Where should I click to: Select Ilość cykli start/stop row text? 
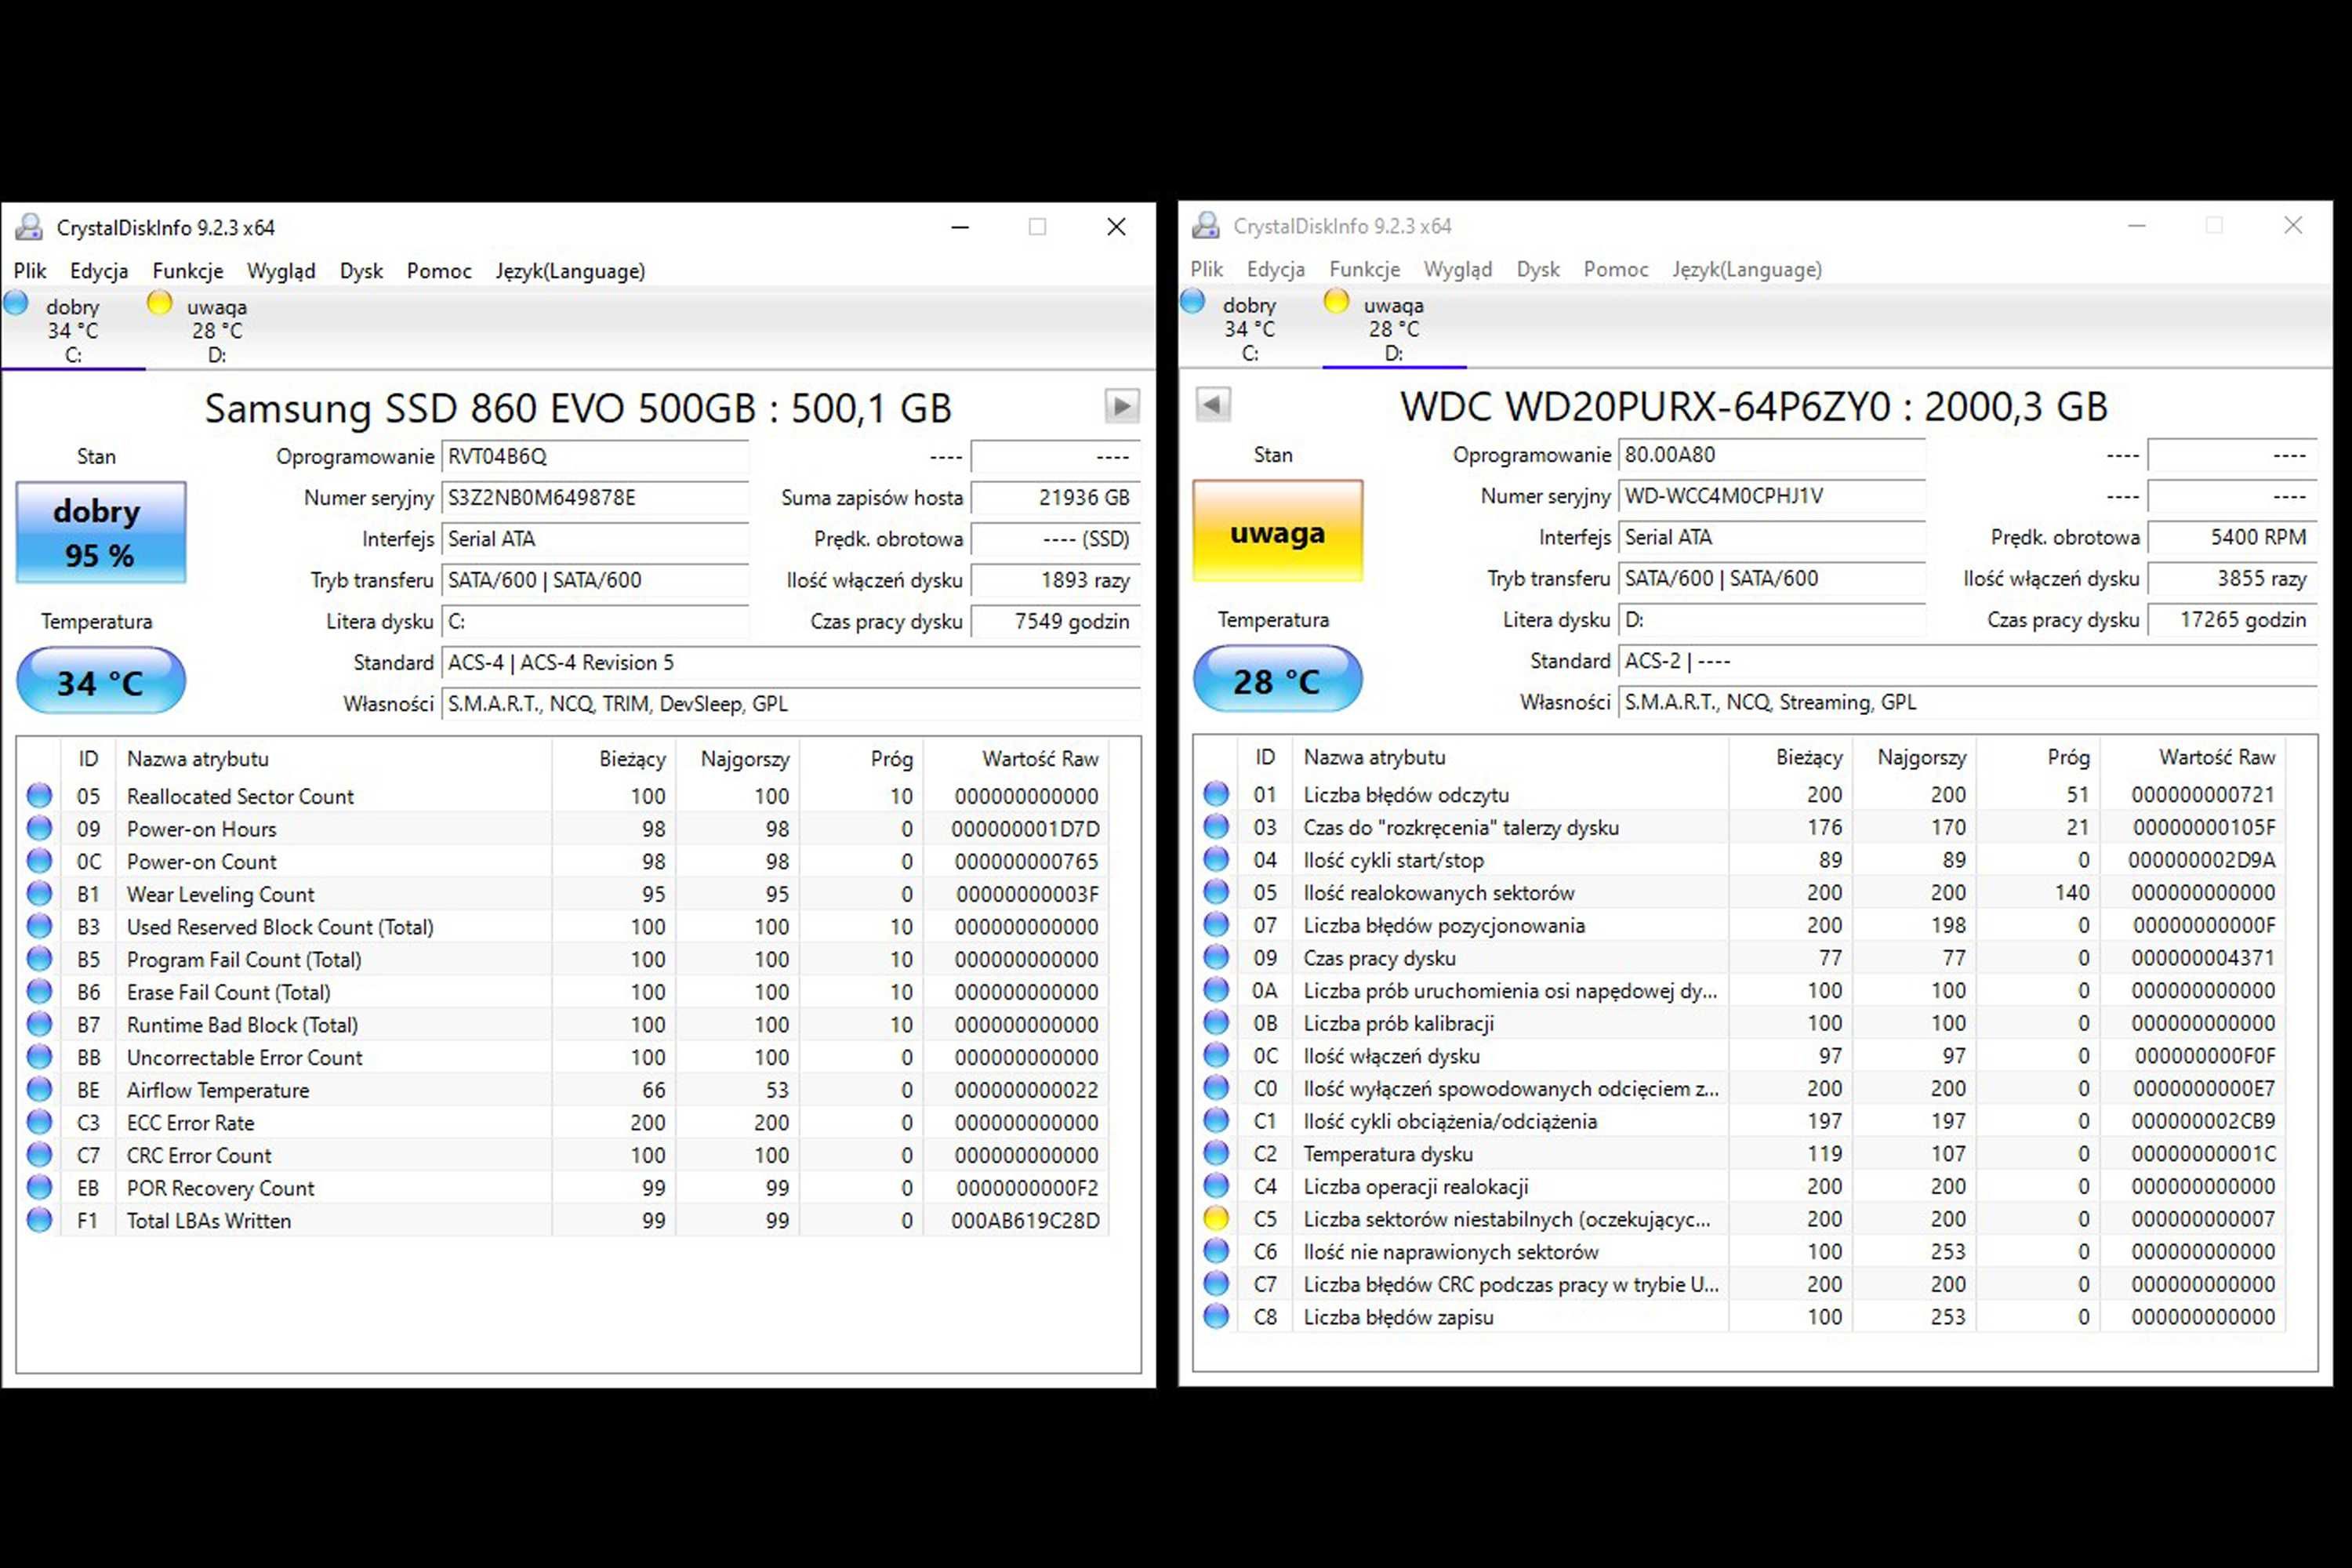tap(1393, 860)
